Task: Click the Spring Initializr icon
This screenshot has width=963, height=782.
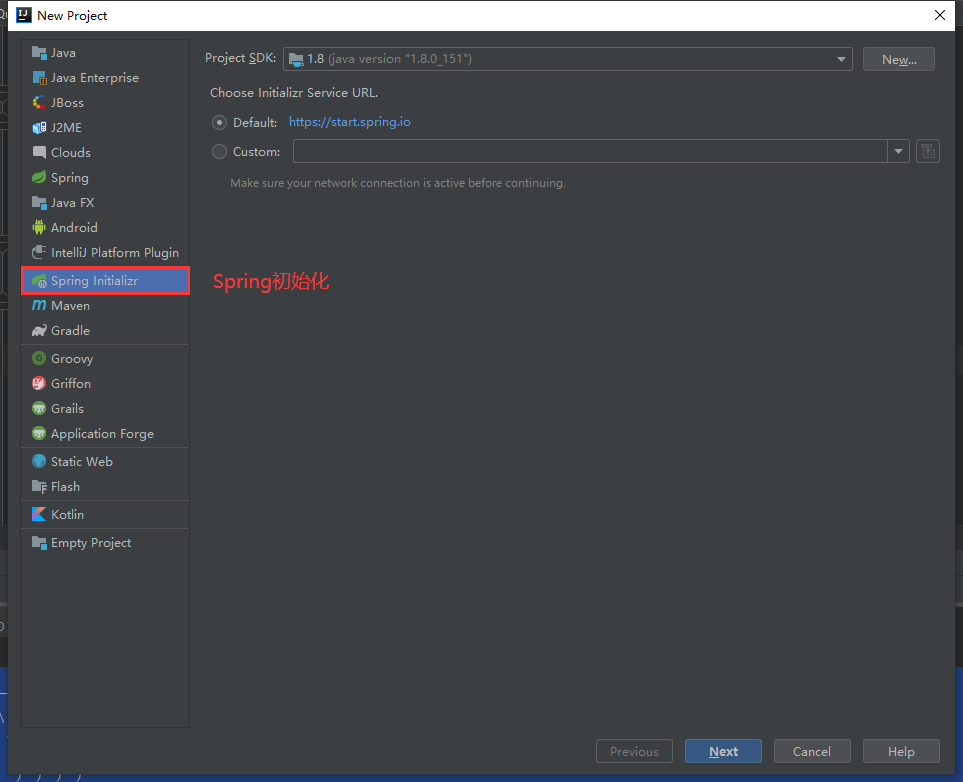Action: point(39,281)
